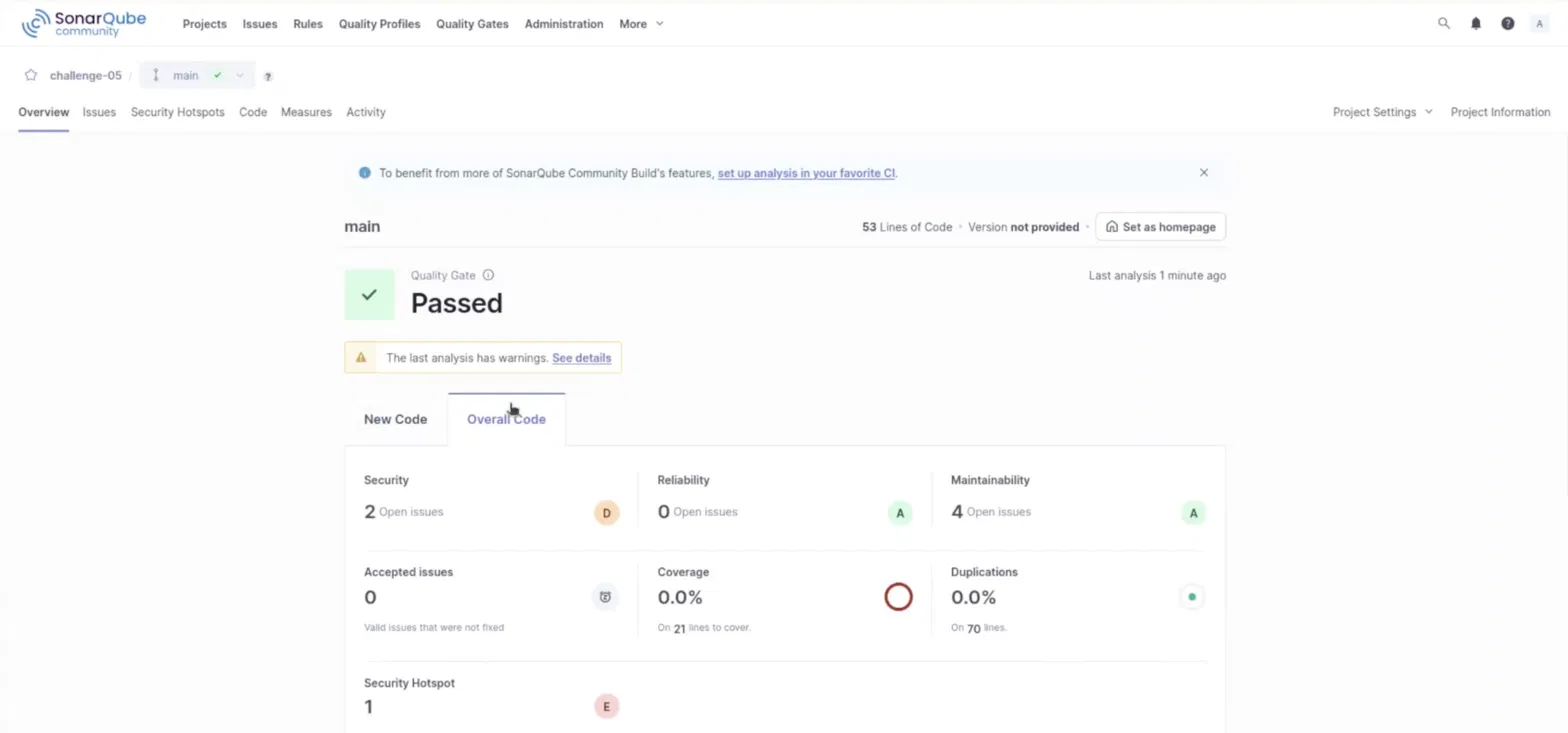Open the Issues top menu

coord(260,24)
